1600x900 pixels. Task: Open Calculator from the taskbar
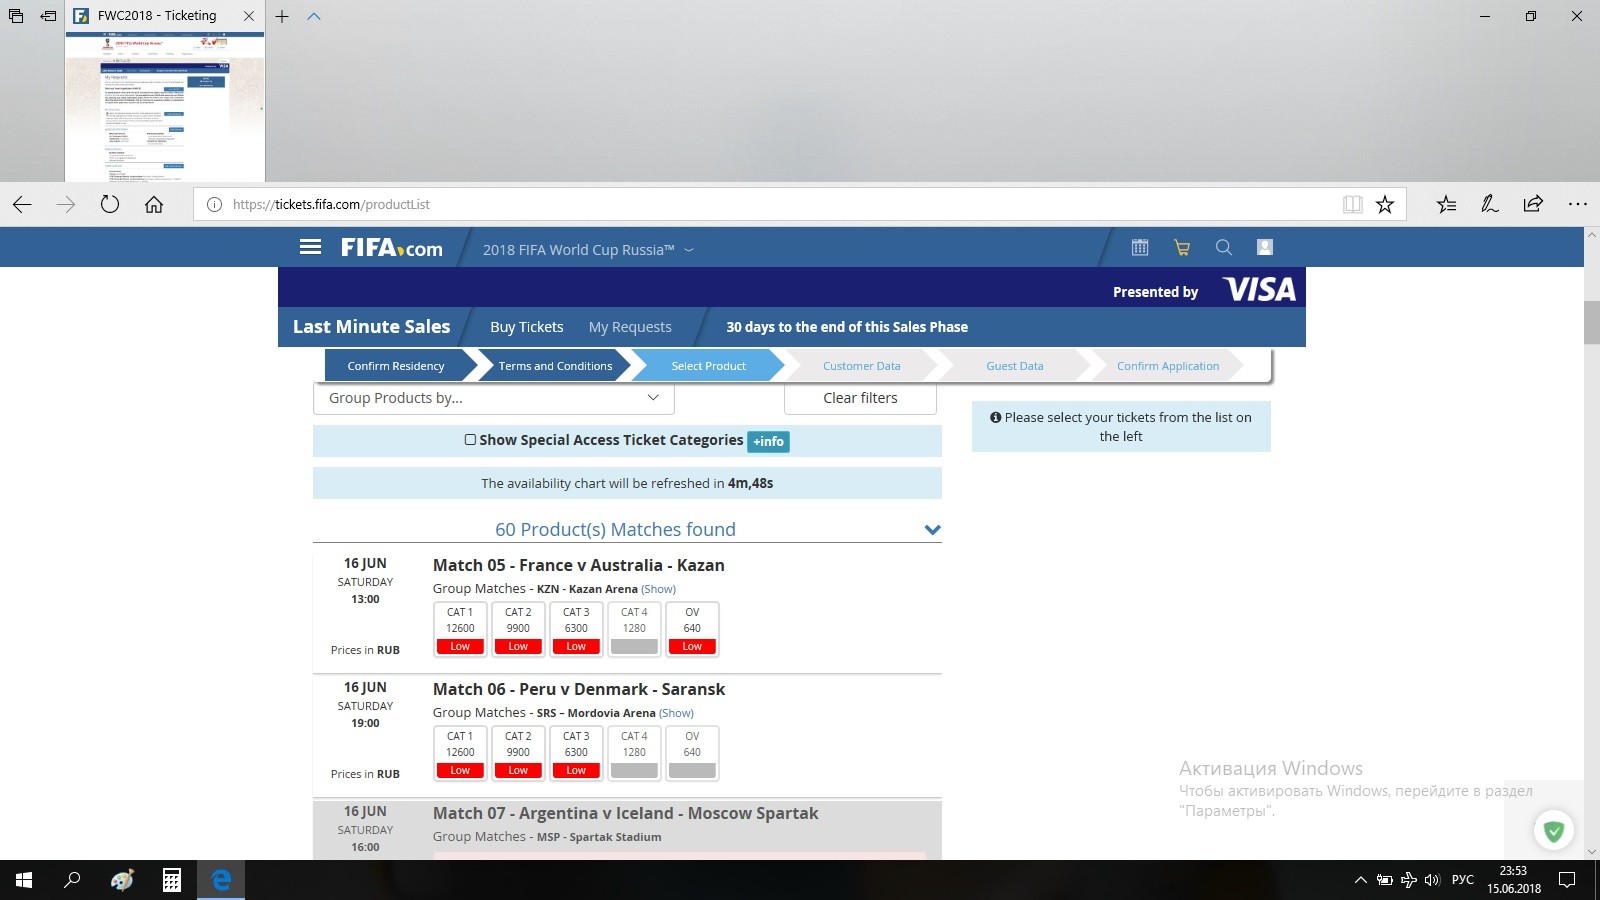point(172,880)
